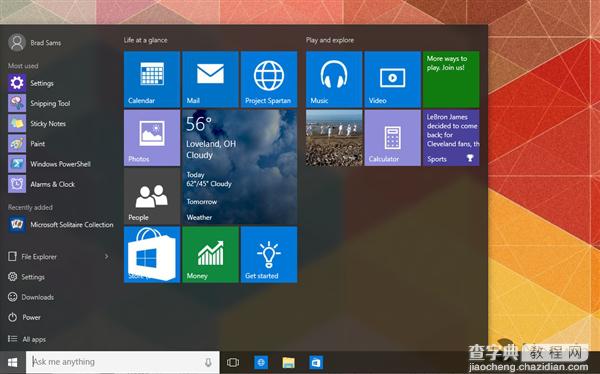The width and height of the screenshot is (600, 374).
Task: Launch the Project Spartan browser tile
Action: point(269,79)
